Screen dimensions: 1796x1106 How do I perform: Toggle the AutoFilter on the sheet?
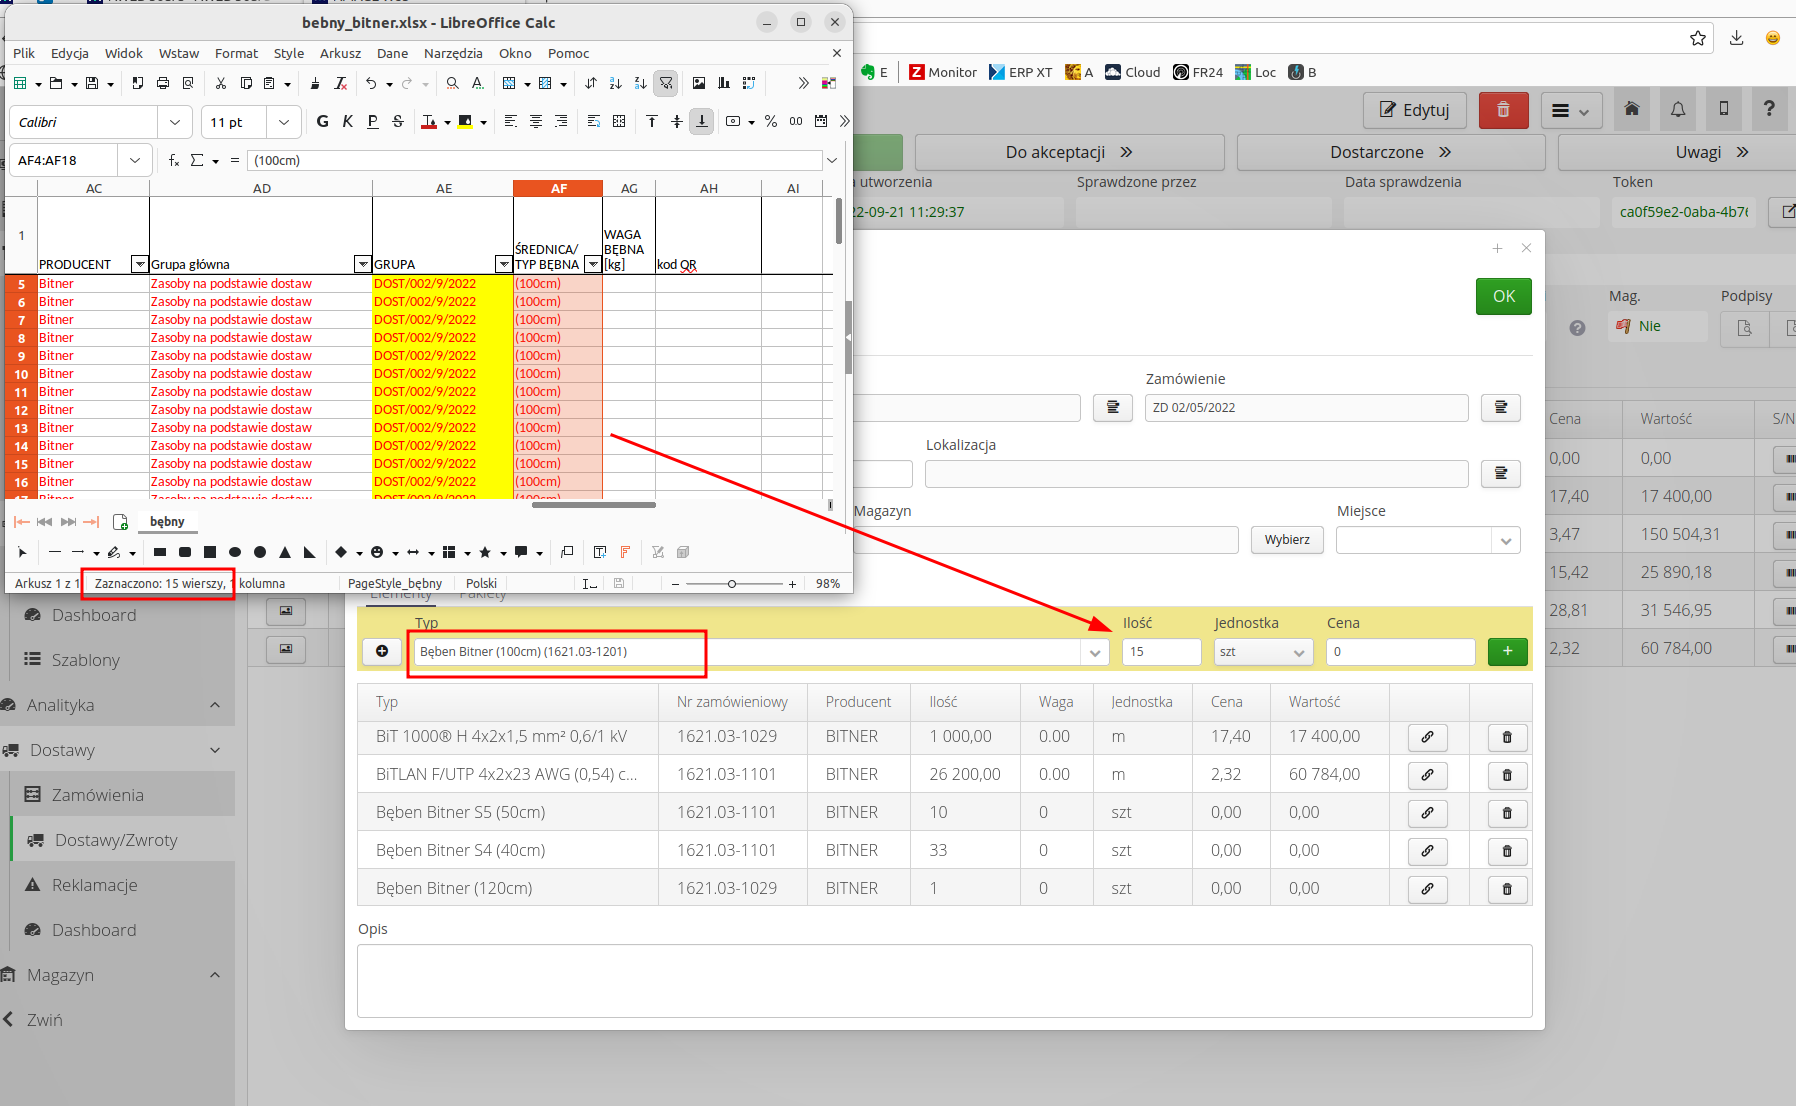(664, 84)
